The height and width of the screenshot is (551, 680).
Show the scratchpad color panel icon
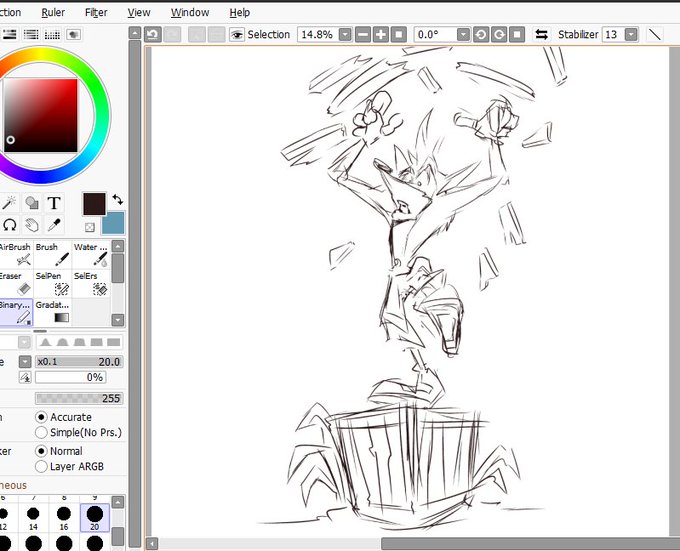tap(73, 34)
